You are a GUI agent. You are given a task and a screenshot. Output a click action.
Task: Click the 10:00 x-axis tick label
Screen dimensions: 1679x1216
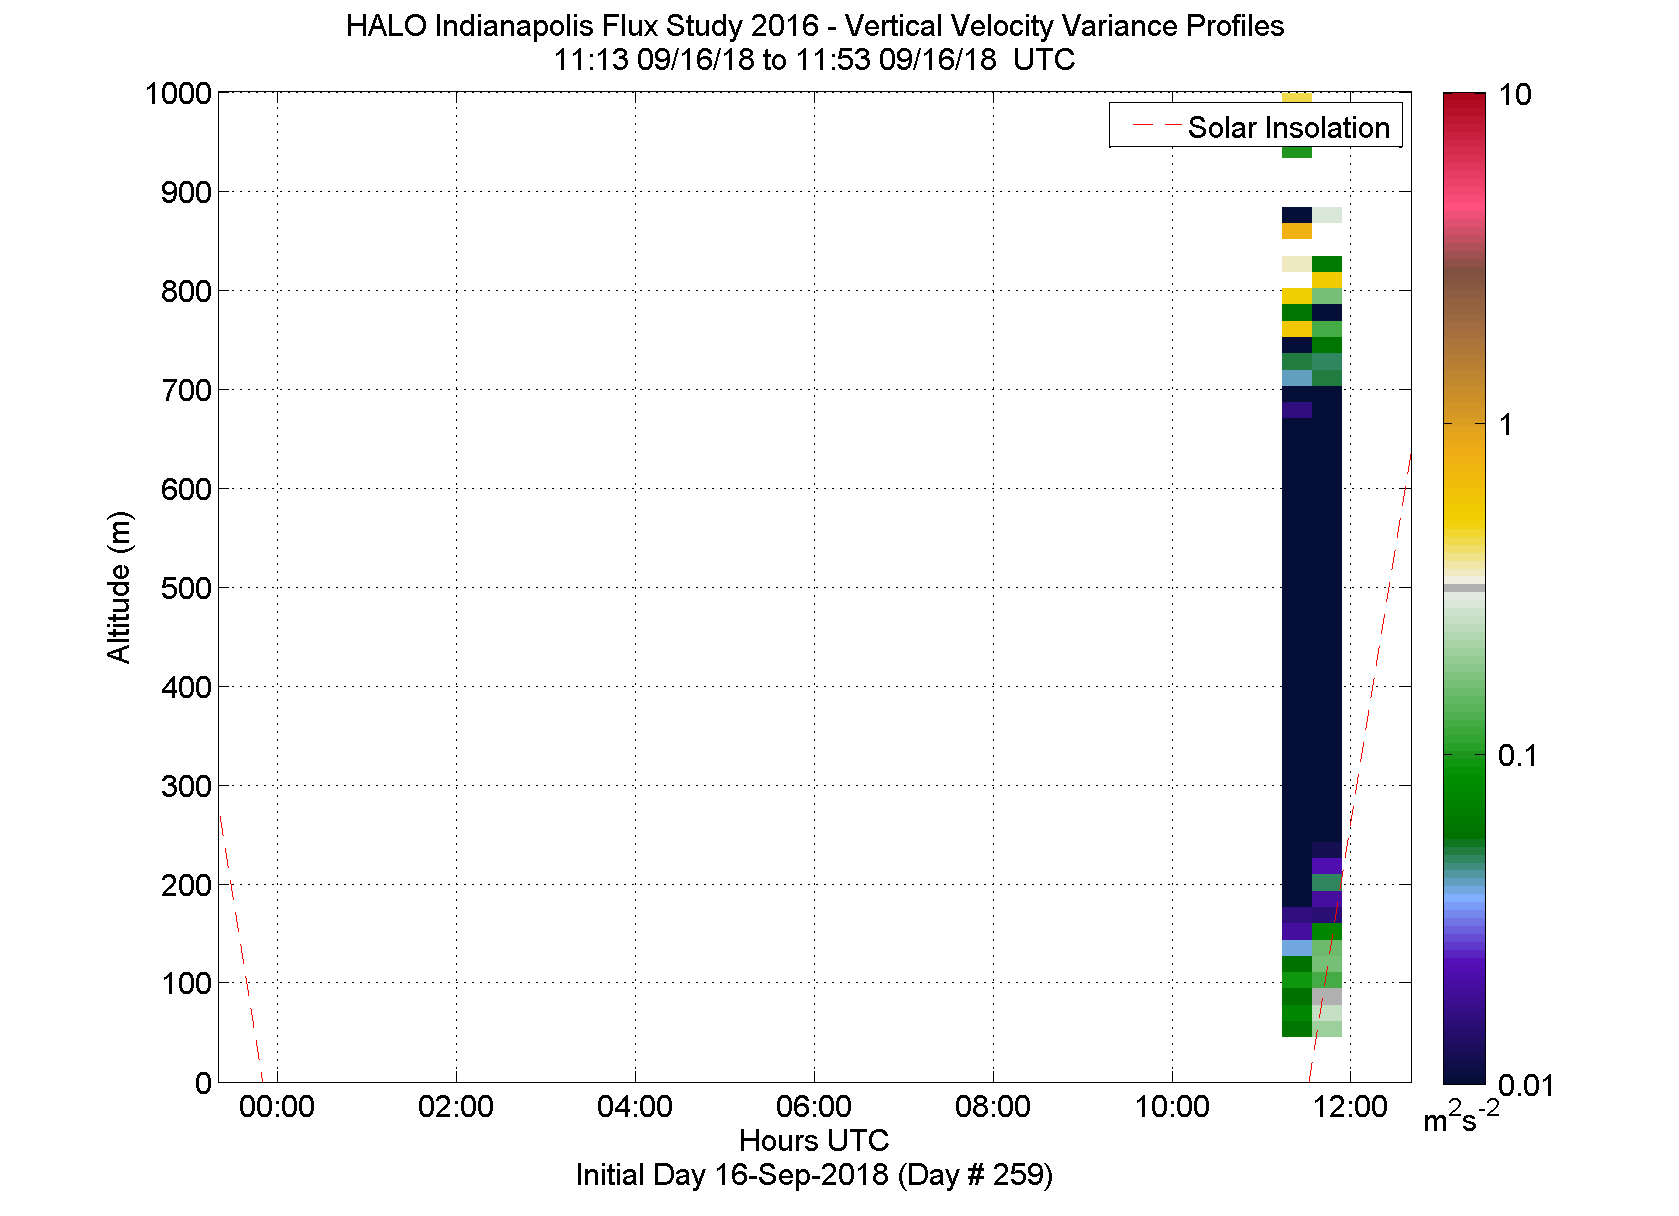(x=1172, y=1107)
